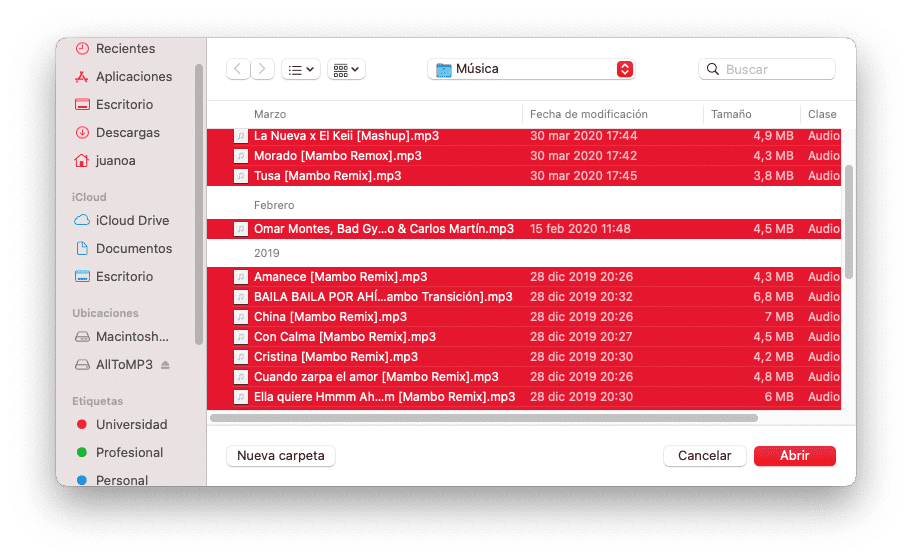Click the Cancelar button

(x=704, y=456)
